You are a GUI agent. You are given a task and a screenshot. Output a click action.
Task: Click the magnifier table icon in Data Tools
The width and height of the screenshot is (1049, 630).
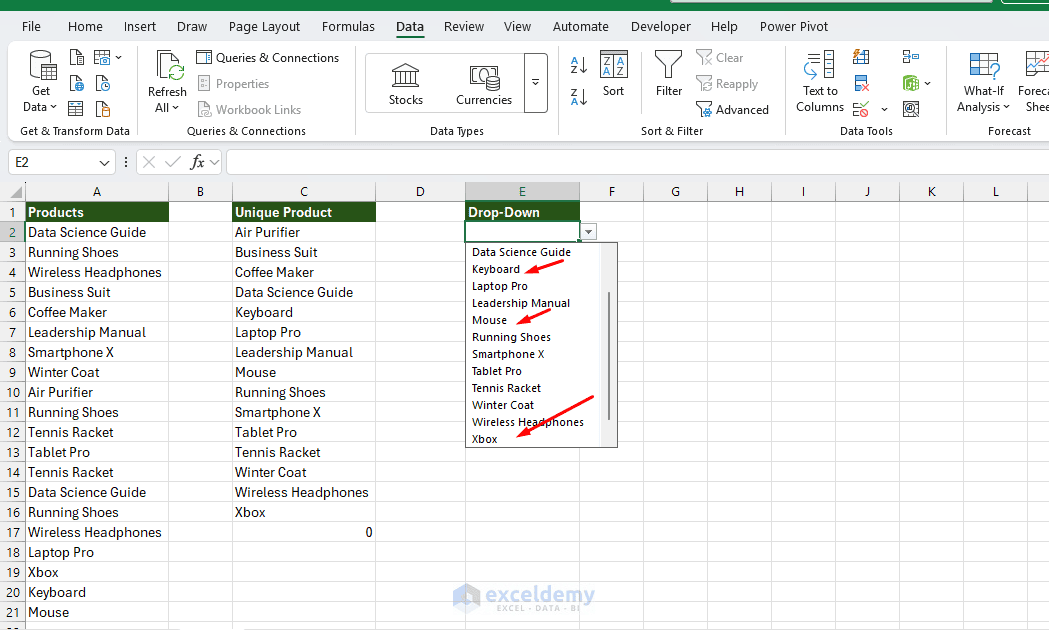(x=911, y=109)
